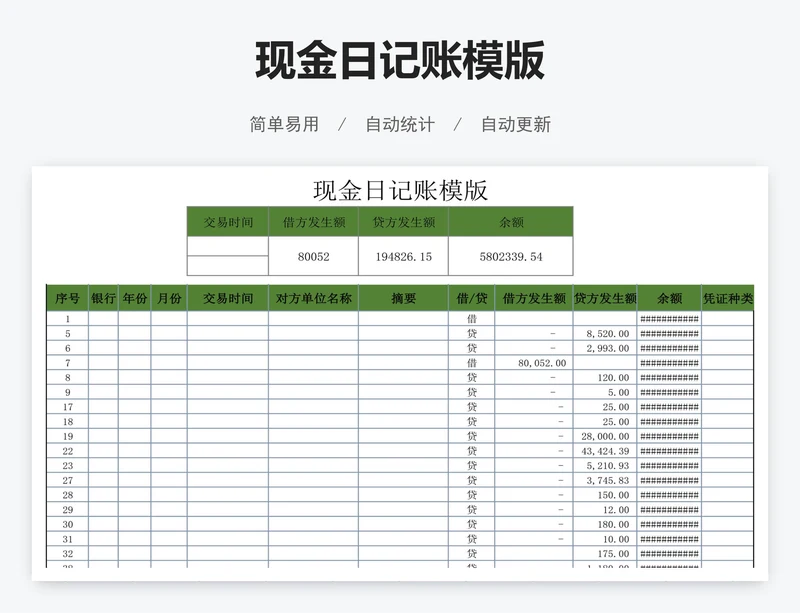
Task: Click summary value 194826.15
Action: point(404,256)
